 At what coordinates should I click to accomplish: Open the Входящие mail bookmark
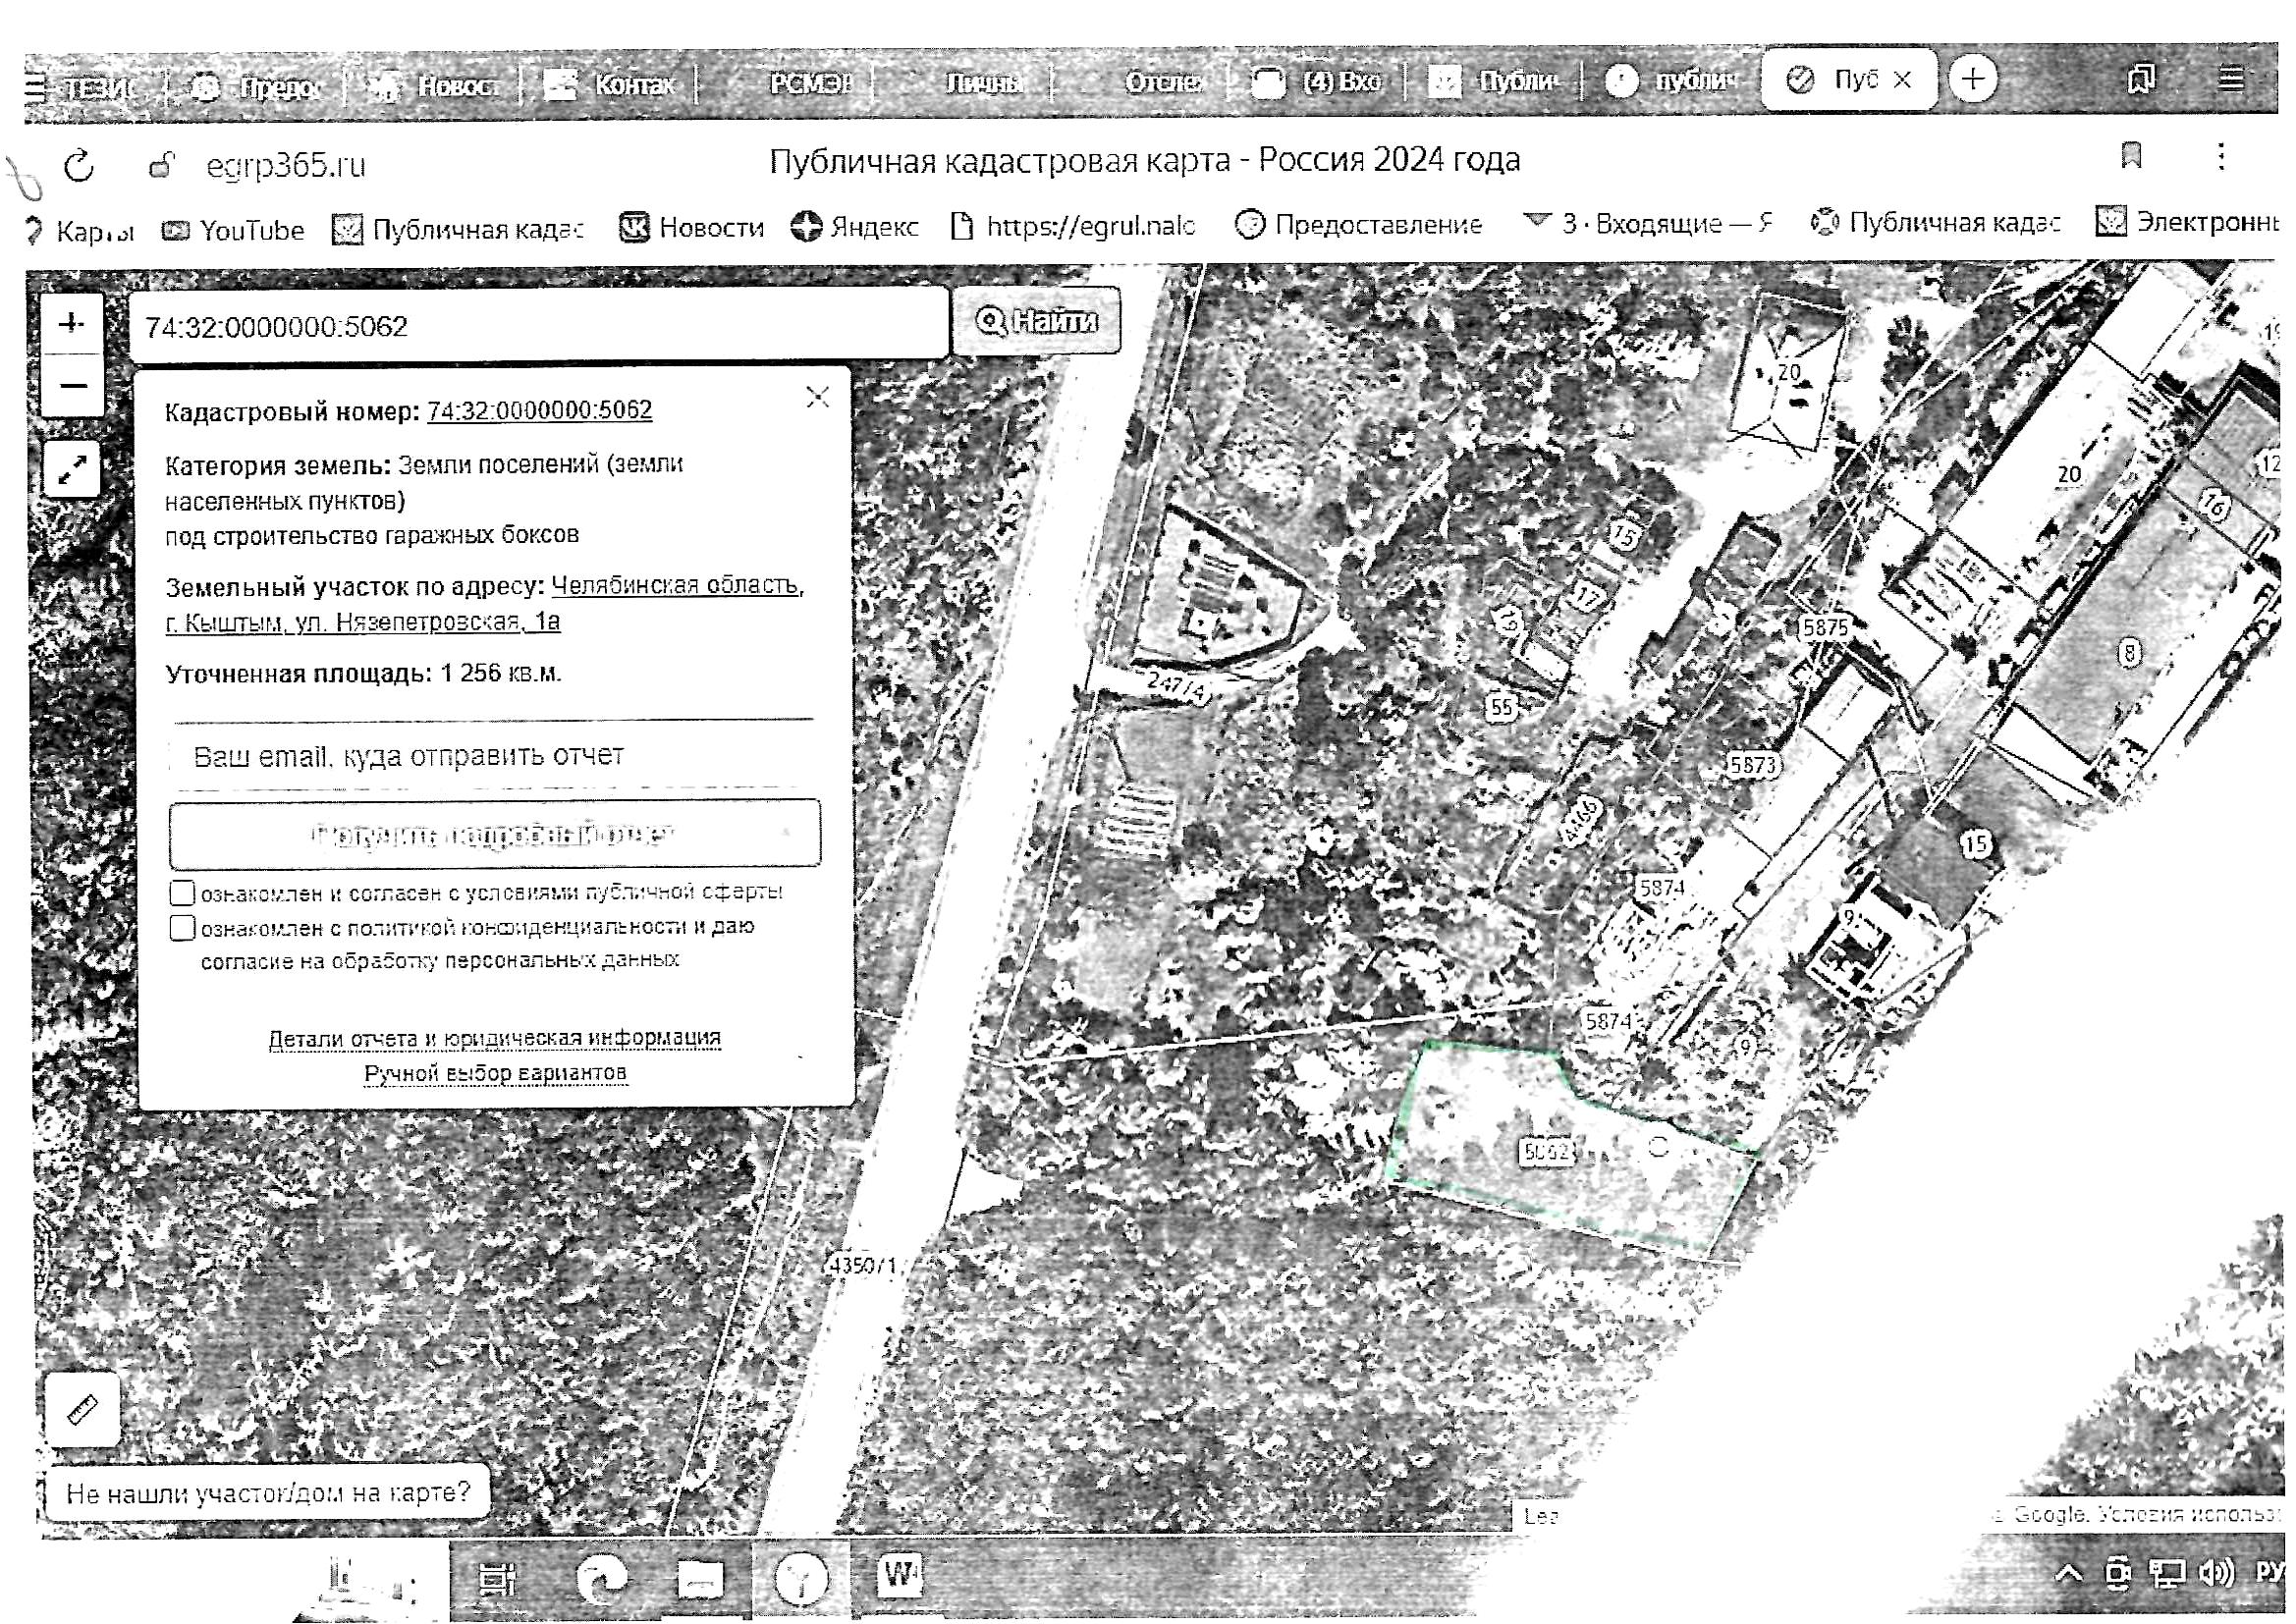[1648, 223]
